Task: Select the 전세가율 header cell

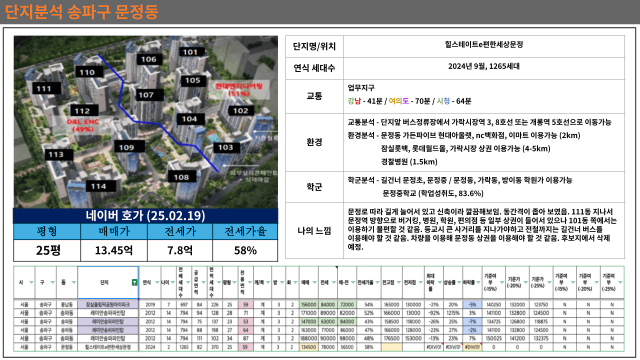Action: (245, 231)
